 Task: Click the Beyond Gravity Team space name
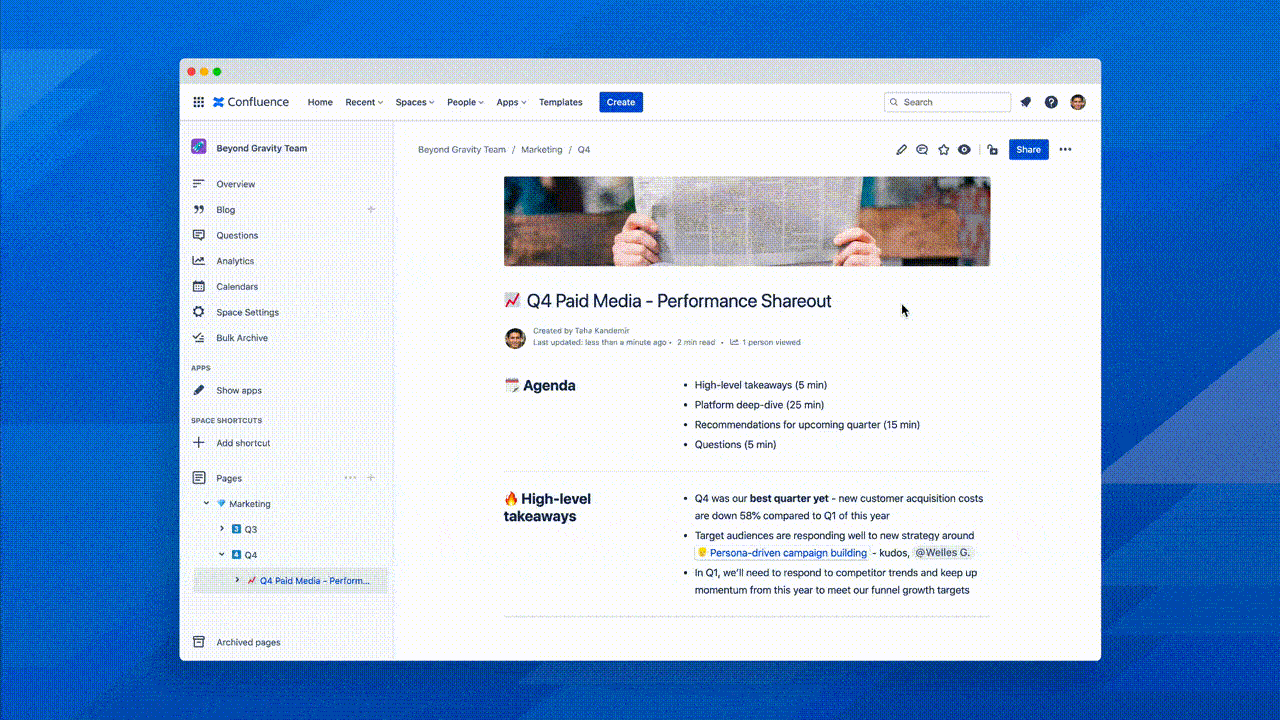coord(262,148)
